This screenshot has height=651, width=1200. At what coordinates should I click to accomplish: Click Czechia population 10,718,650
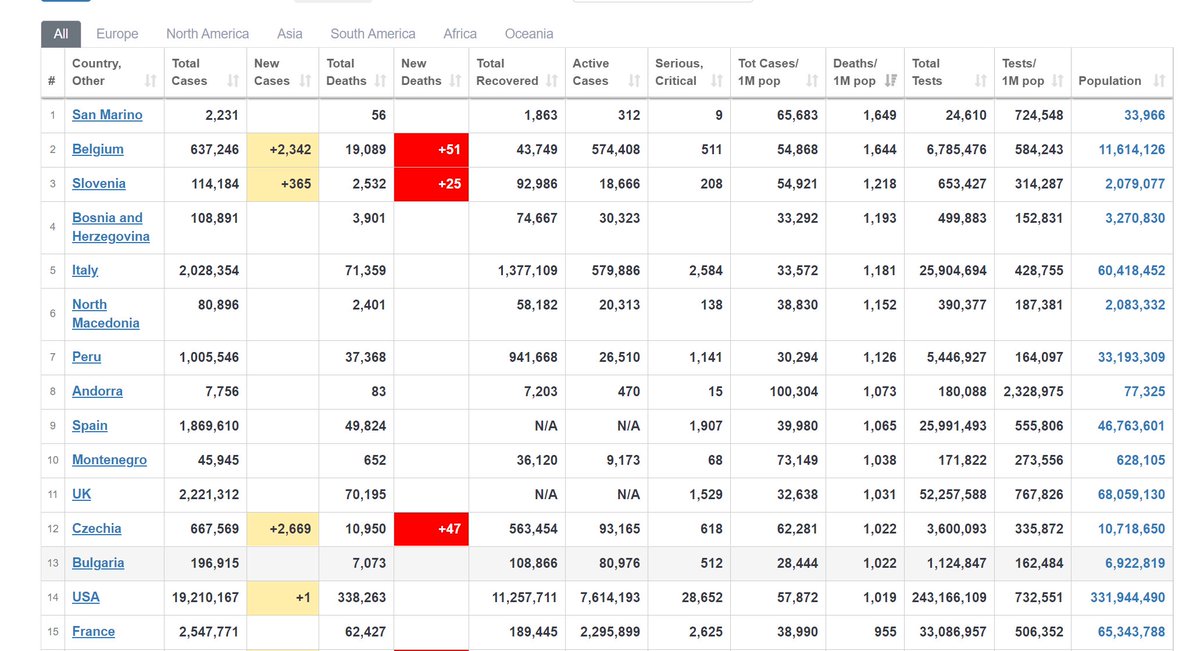pos(1132,528)
